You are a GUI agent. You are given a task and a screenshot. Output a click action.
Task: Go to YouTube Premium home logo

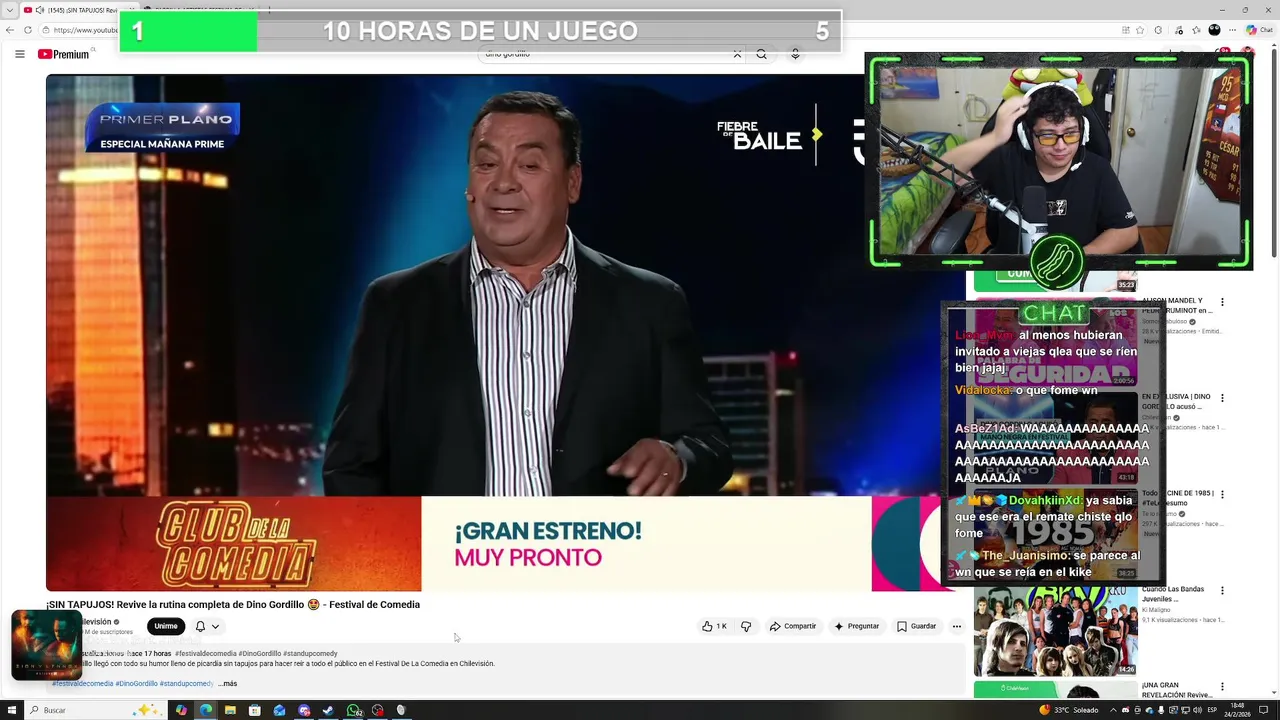tap(64, 54)
